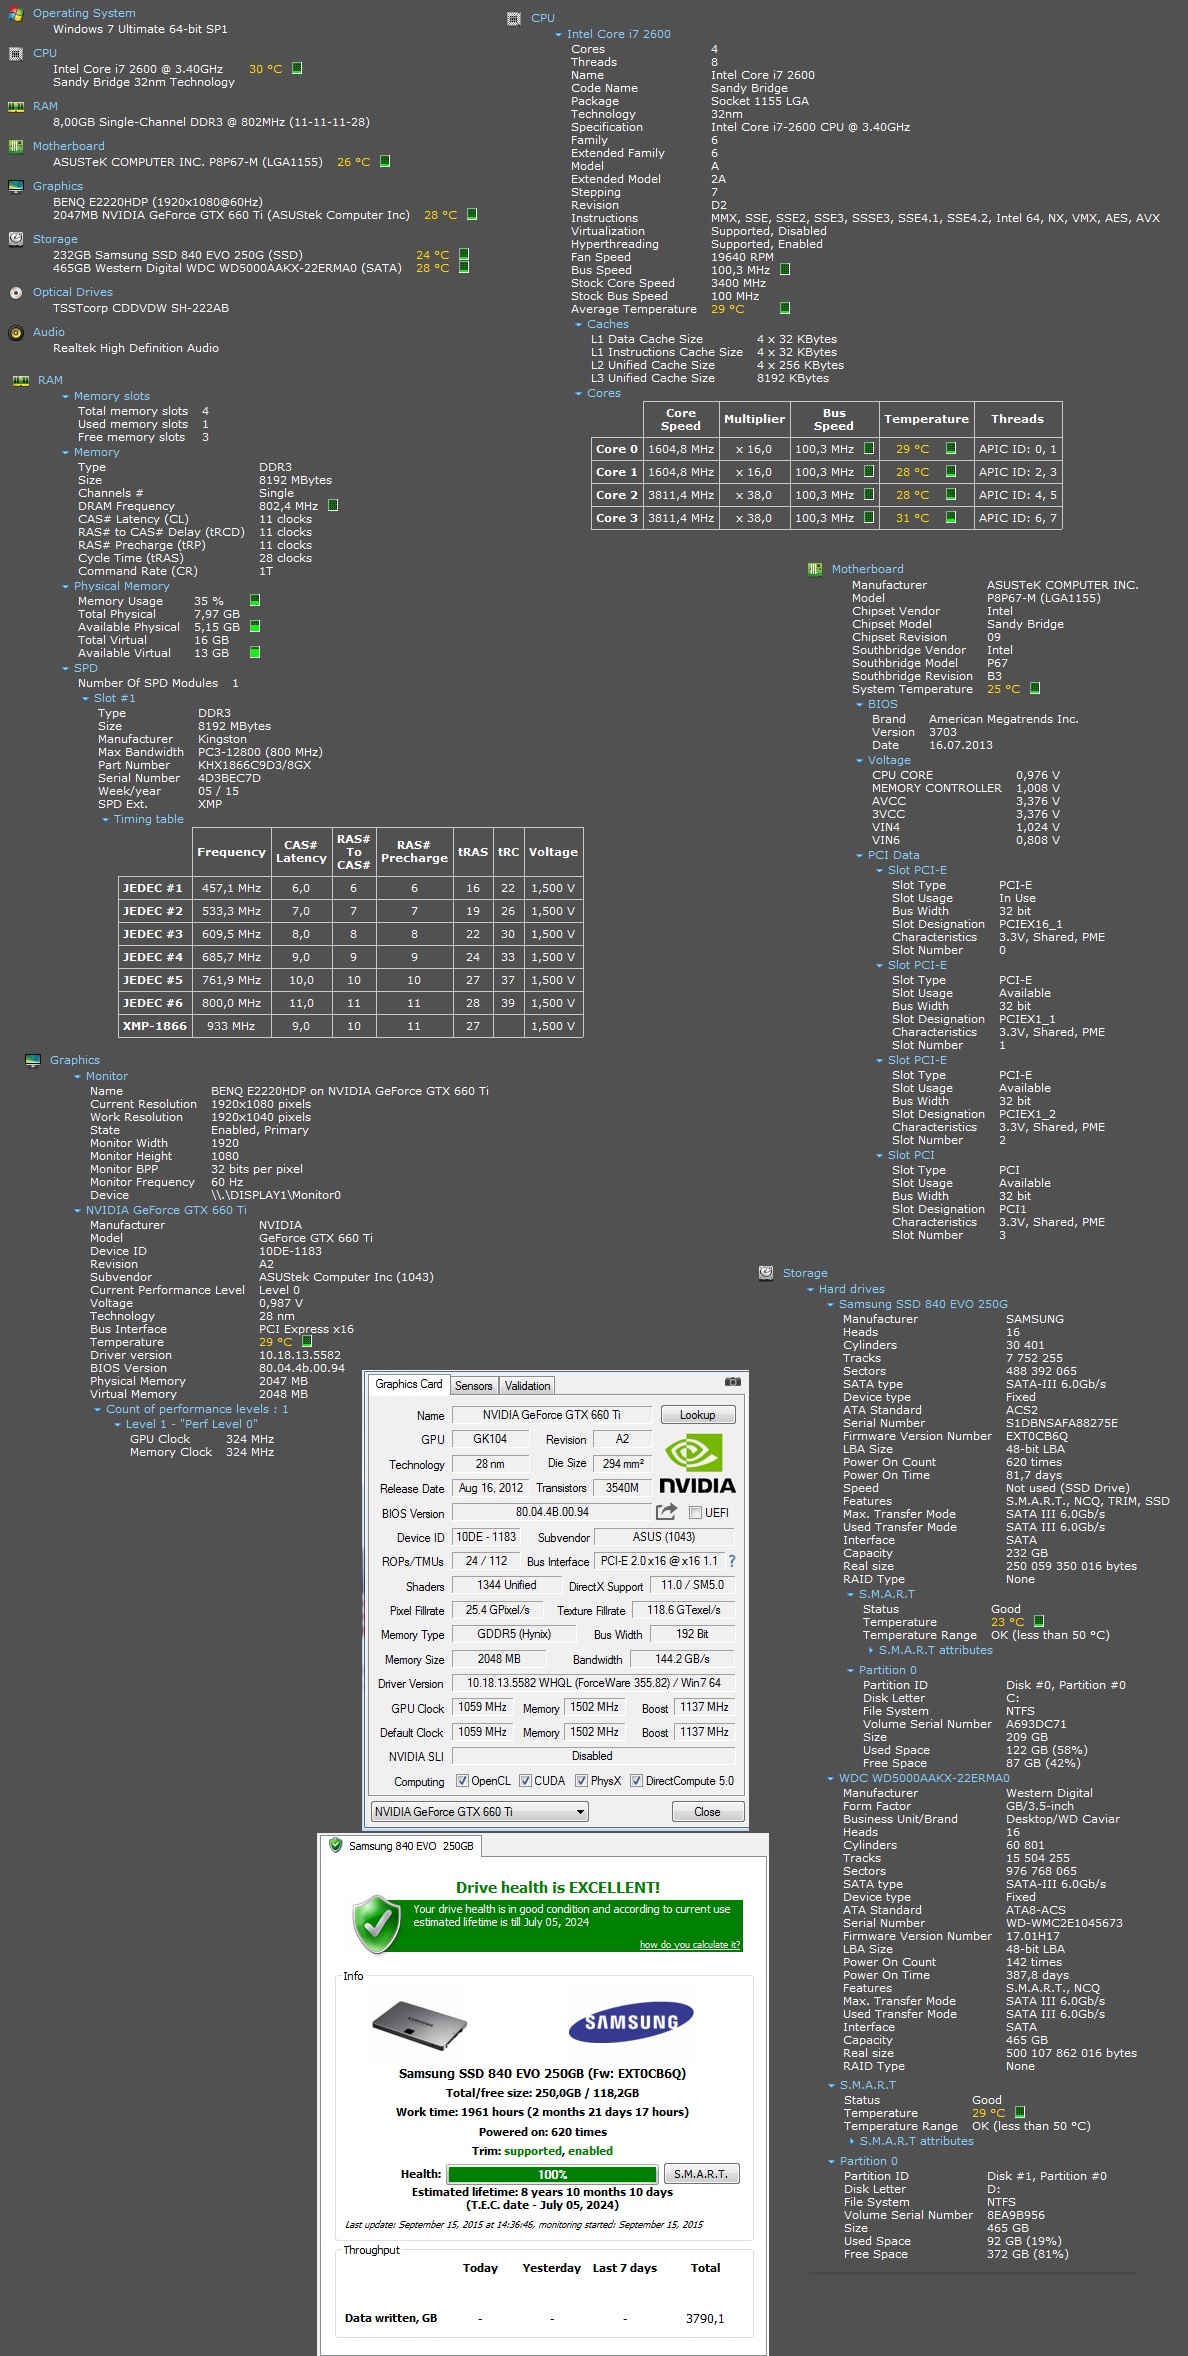This screenshot has height=2356, width=1188.
Task: Open the graphics card selector dropdown in GPU-Z
Action: coord(480,1812)
